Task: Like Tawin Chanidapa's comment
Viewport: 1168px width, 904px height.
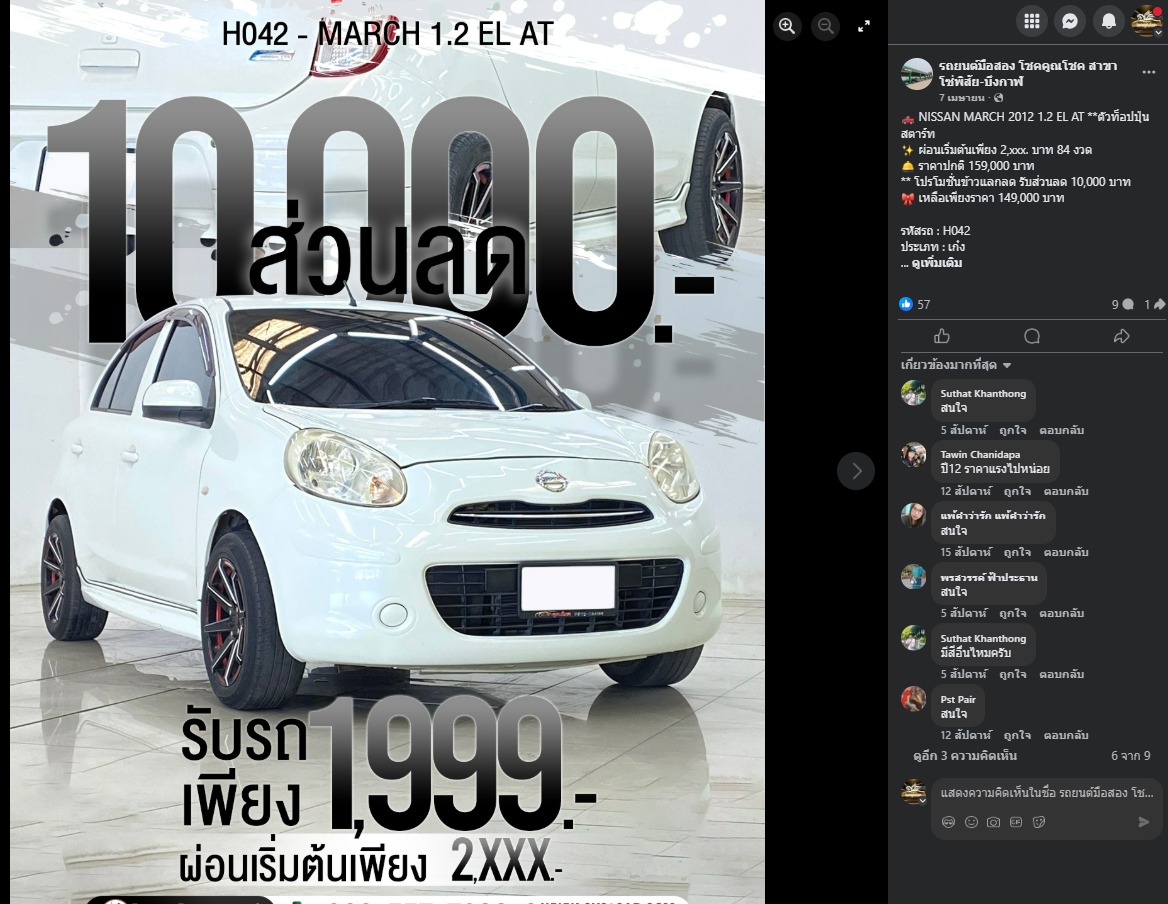Action: (1017, 491)
